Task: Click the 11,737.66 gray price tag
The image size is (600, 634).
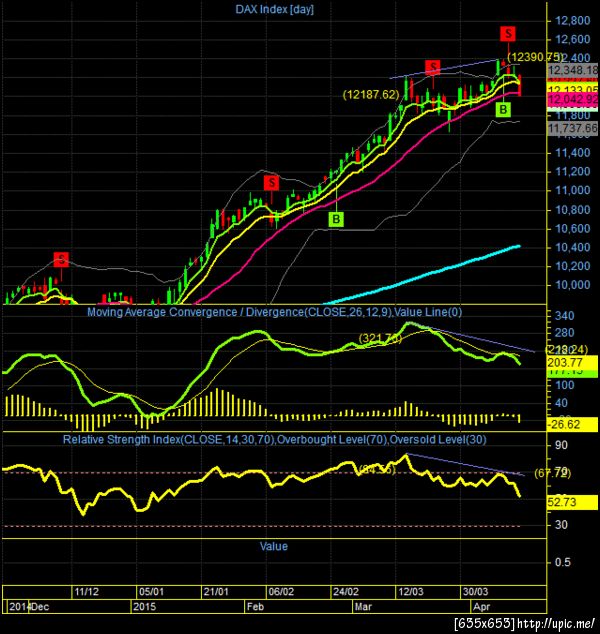Action: (x=573, y=129)
